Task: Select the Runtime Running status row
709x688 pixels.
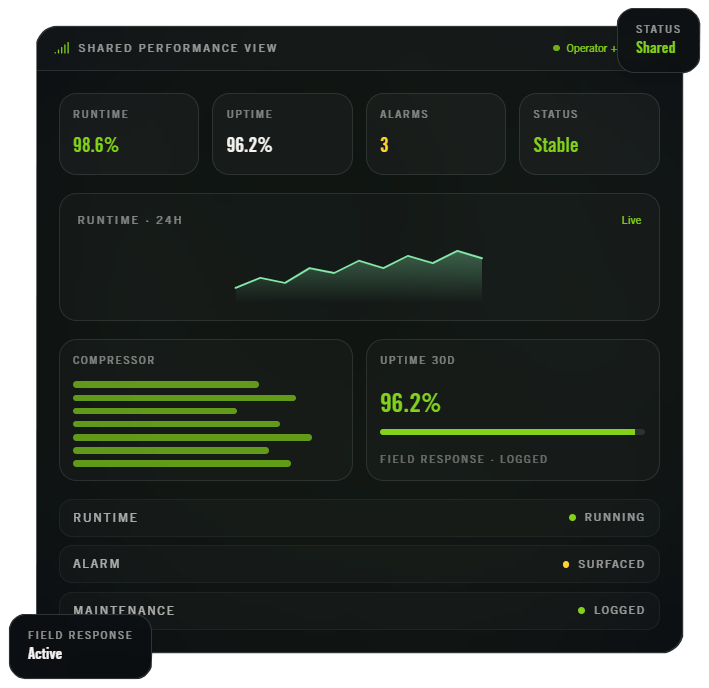Action: (359, 518)
